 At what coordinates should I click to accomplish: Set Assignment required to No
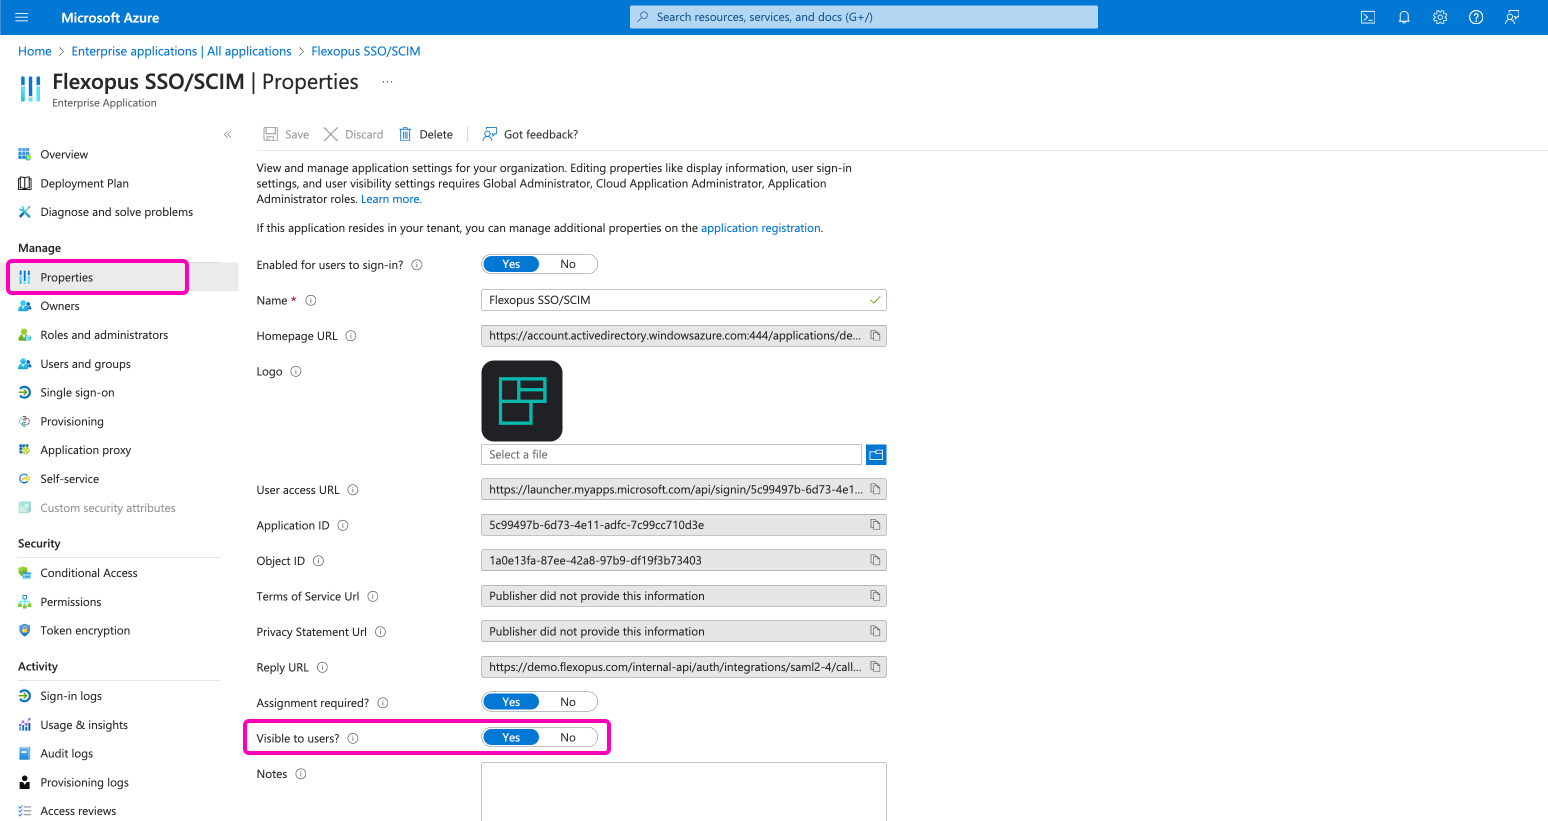[568, 702]
